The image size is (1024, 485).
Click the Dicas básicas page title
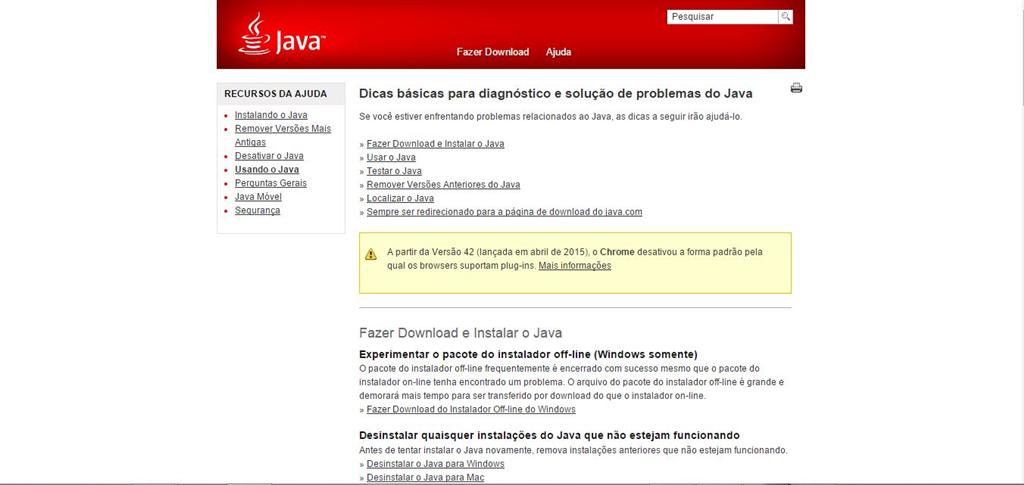556,93
